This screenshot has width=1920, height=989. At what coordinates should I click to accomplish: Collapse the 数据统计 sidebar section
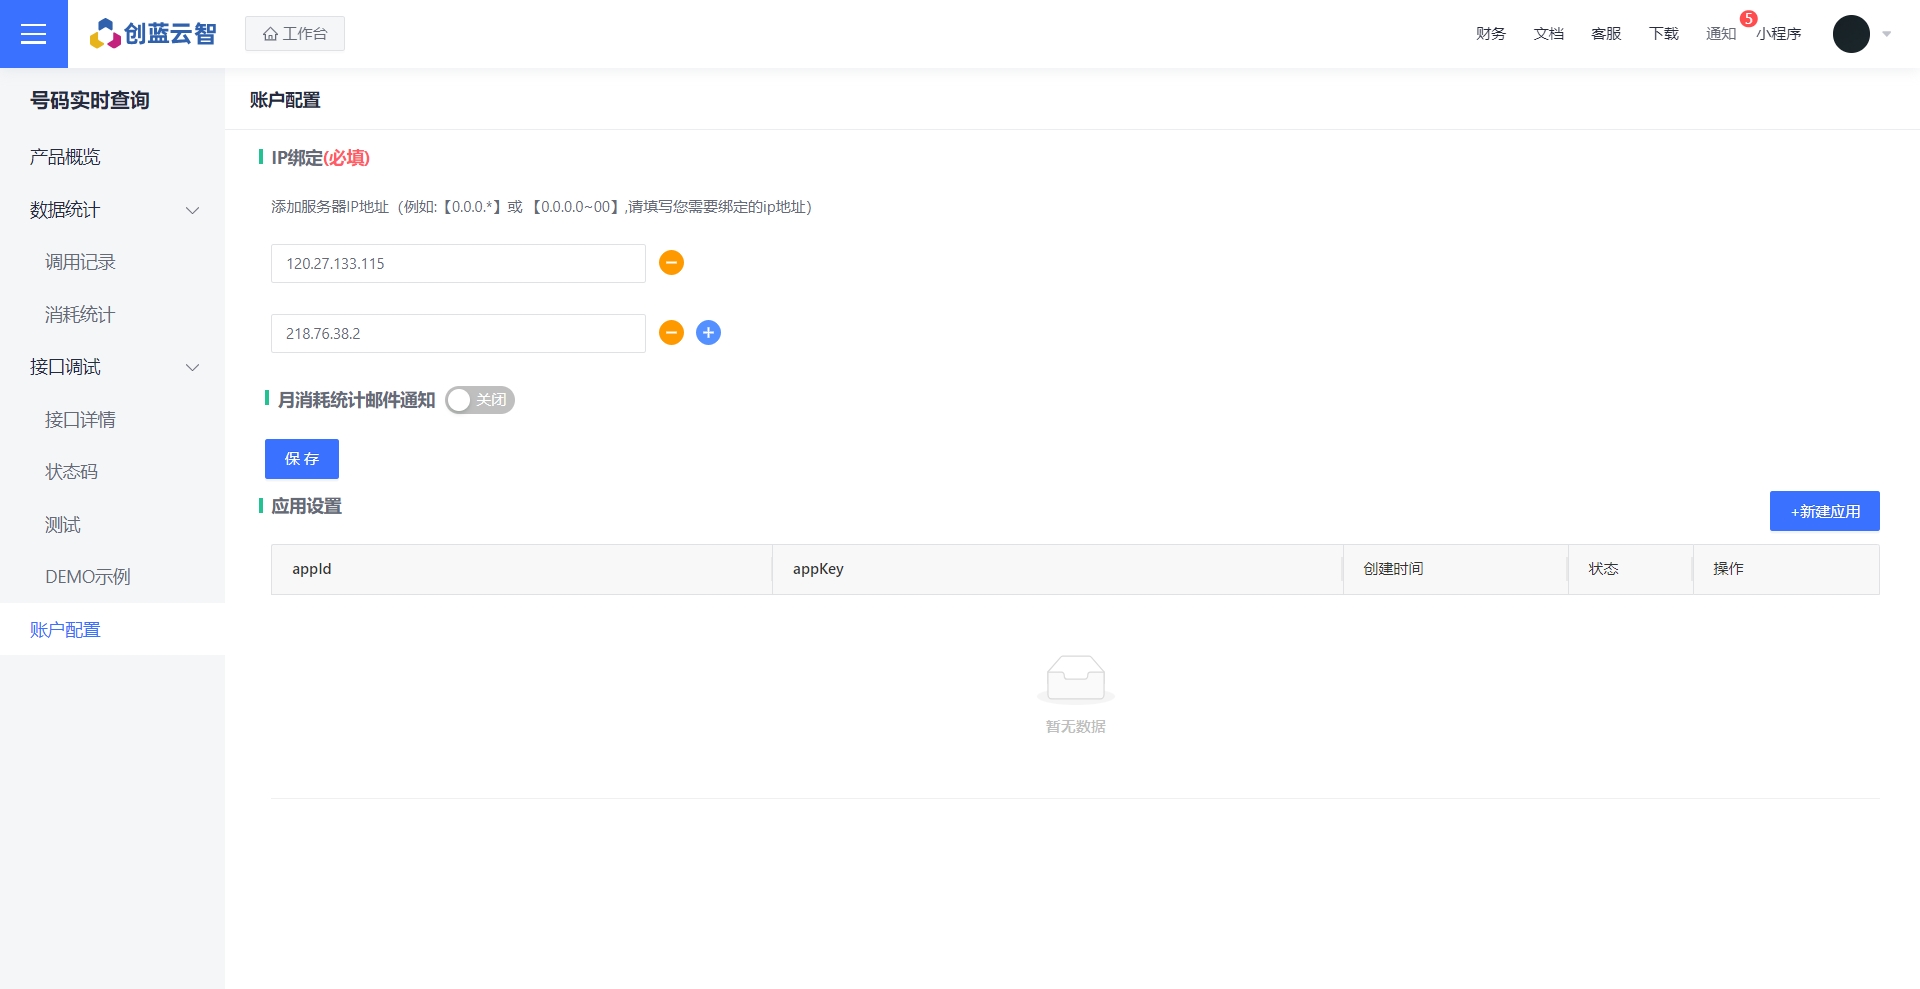tap(192, 210)
